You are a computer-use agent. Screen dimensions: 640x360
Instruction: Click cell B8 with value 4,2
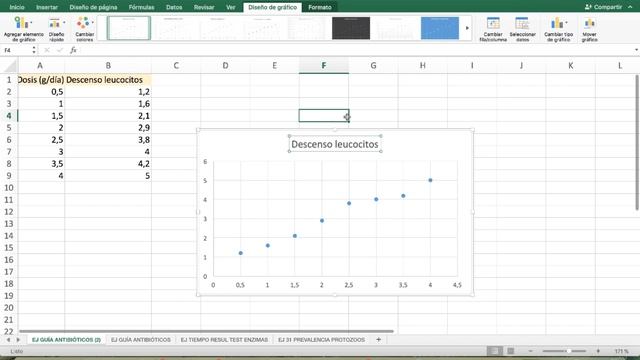pyautogui.click(x=108, y=164)
